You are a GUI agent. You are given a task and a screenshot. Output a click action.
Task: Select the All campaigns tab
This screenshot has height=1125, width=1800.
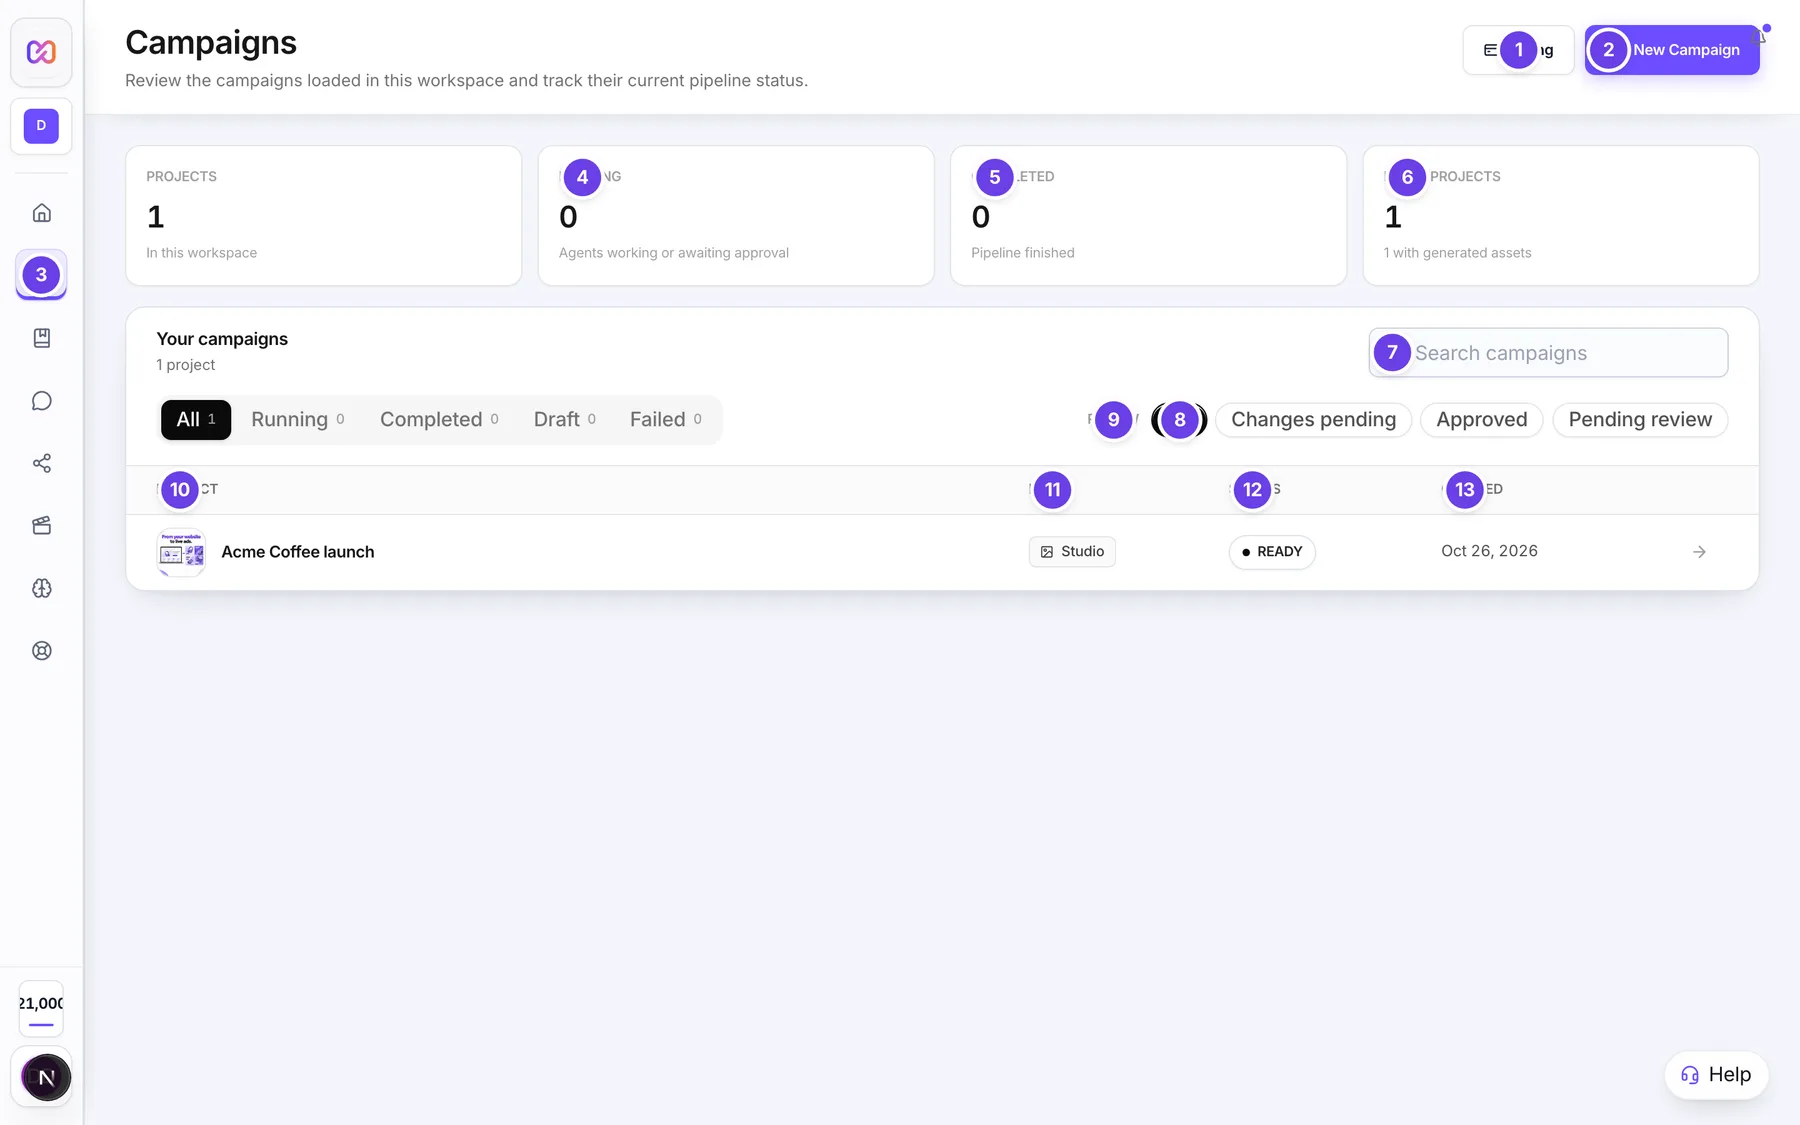click(x=196, y=420)
